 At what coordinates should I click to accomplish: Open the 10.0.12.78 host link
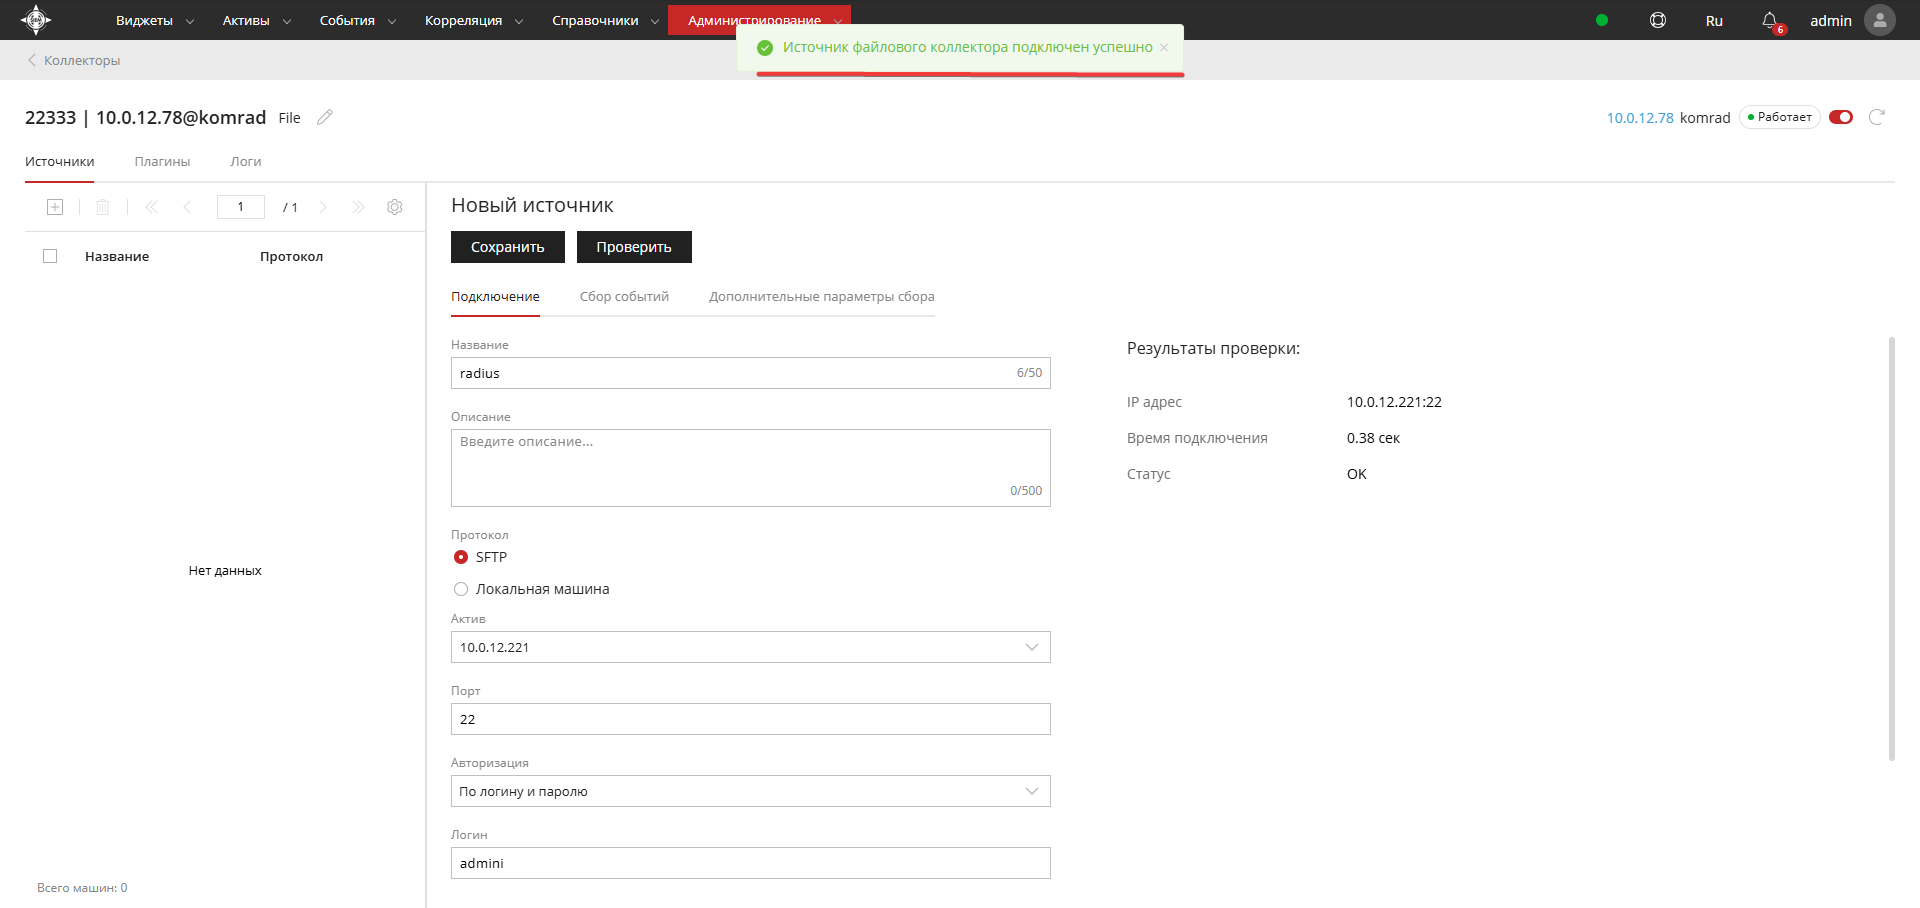(x=1640, y=117)
